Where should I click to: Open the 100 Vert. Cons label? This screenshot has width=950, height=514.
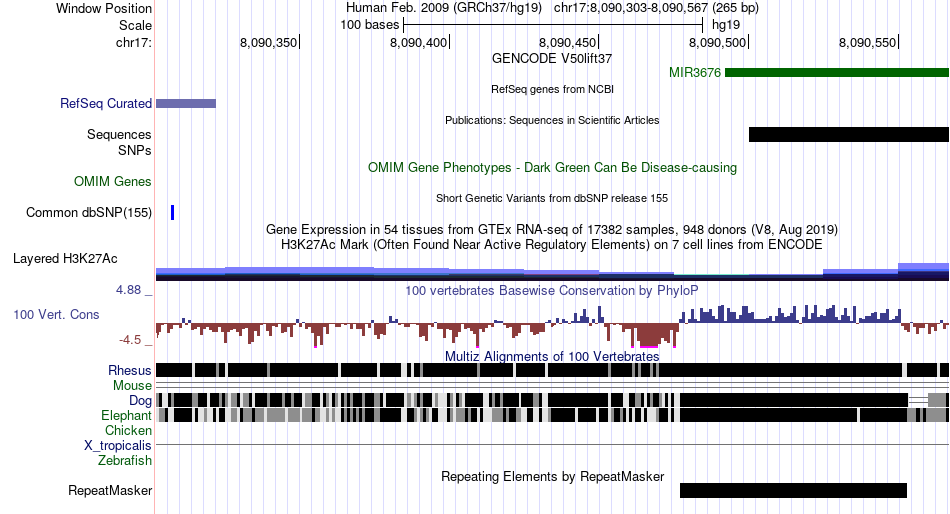click(56, 315)
